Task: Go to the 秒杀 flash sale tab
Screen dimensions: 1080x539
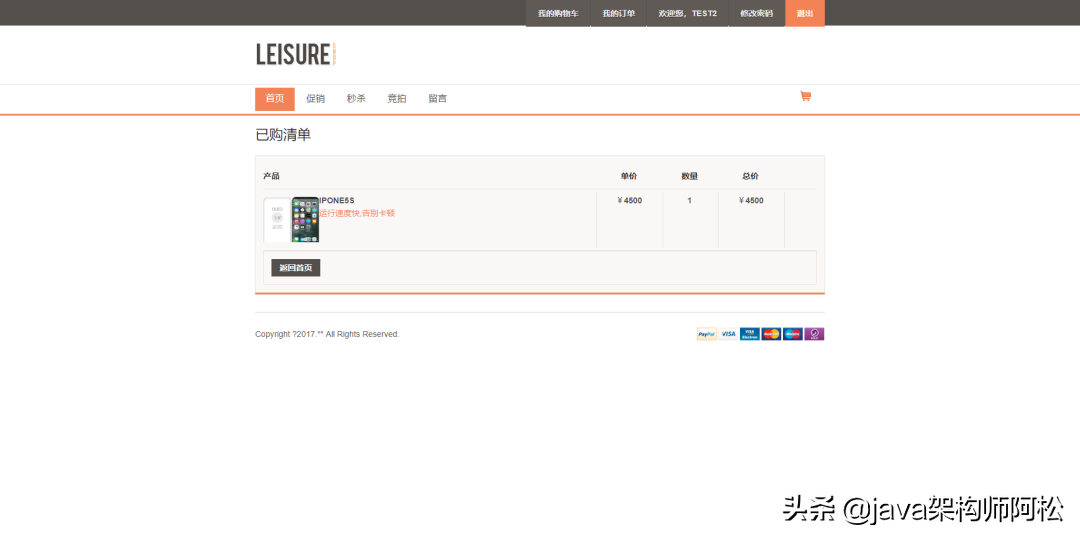Action: (x=356, y=99)
